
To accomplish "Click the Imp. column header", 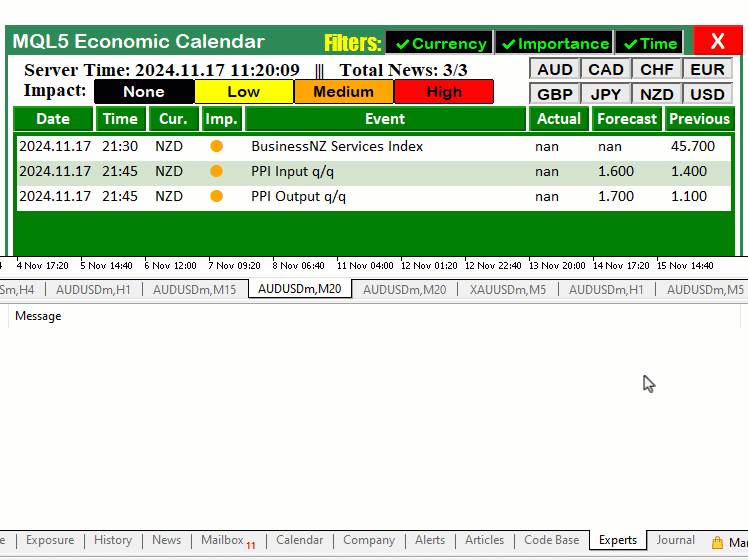I will 222,119.
